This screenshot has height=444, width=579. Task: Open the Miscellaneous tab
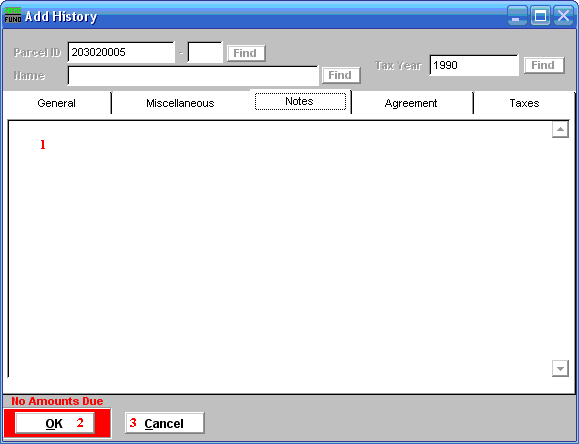(180, 103)
